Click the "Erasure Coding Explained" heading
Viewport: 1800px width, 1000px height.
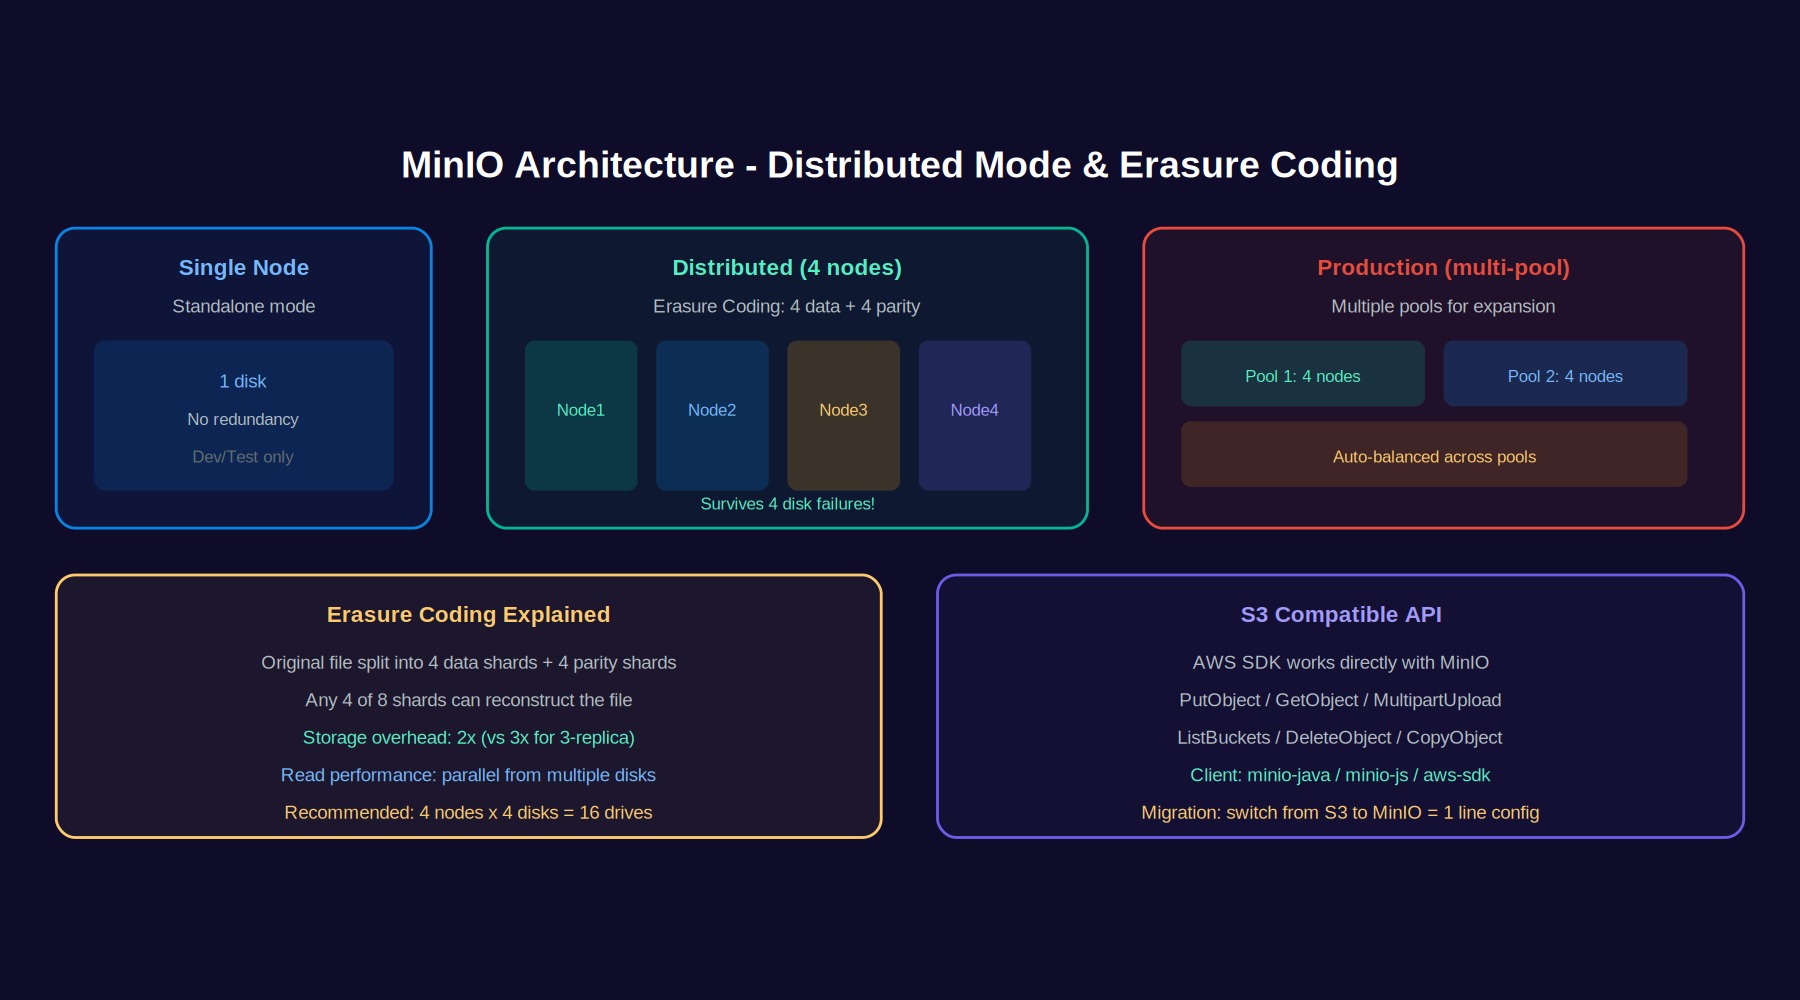[x=468, y=615]
